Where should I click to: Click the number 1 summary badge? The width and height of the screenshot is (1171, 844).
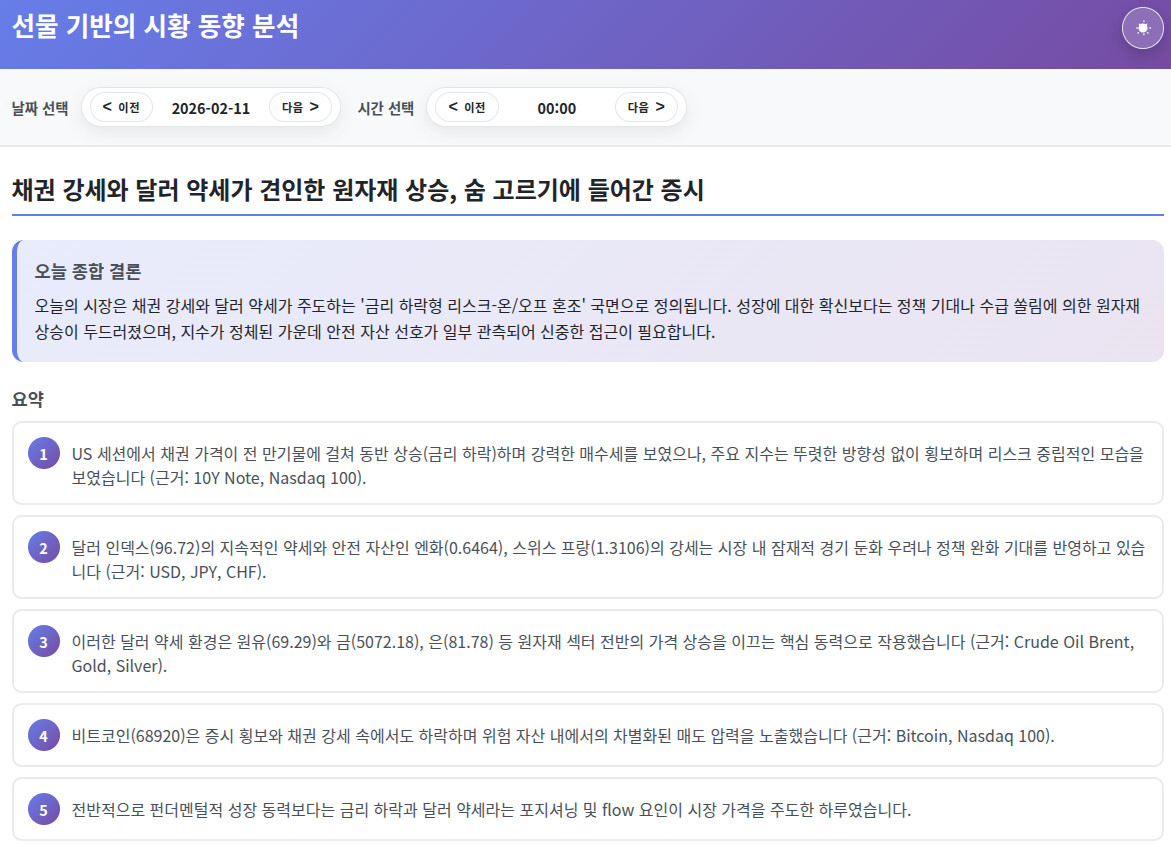click(43, 455)
